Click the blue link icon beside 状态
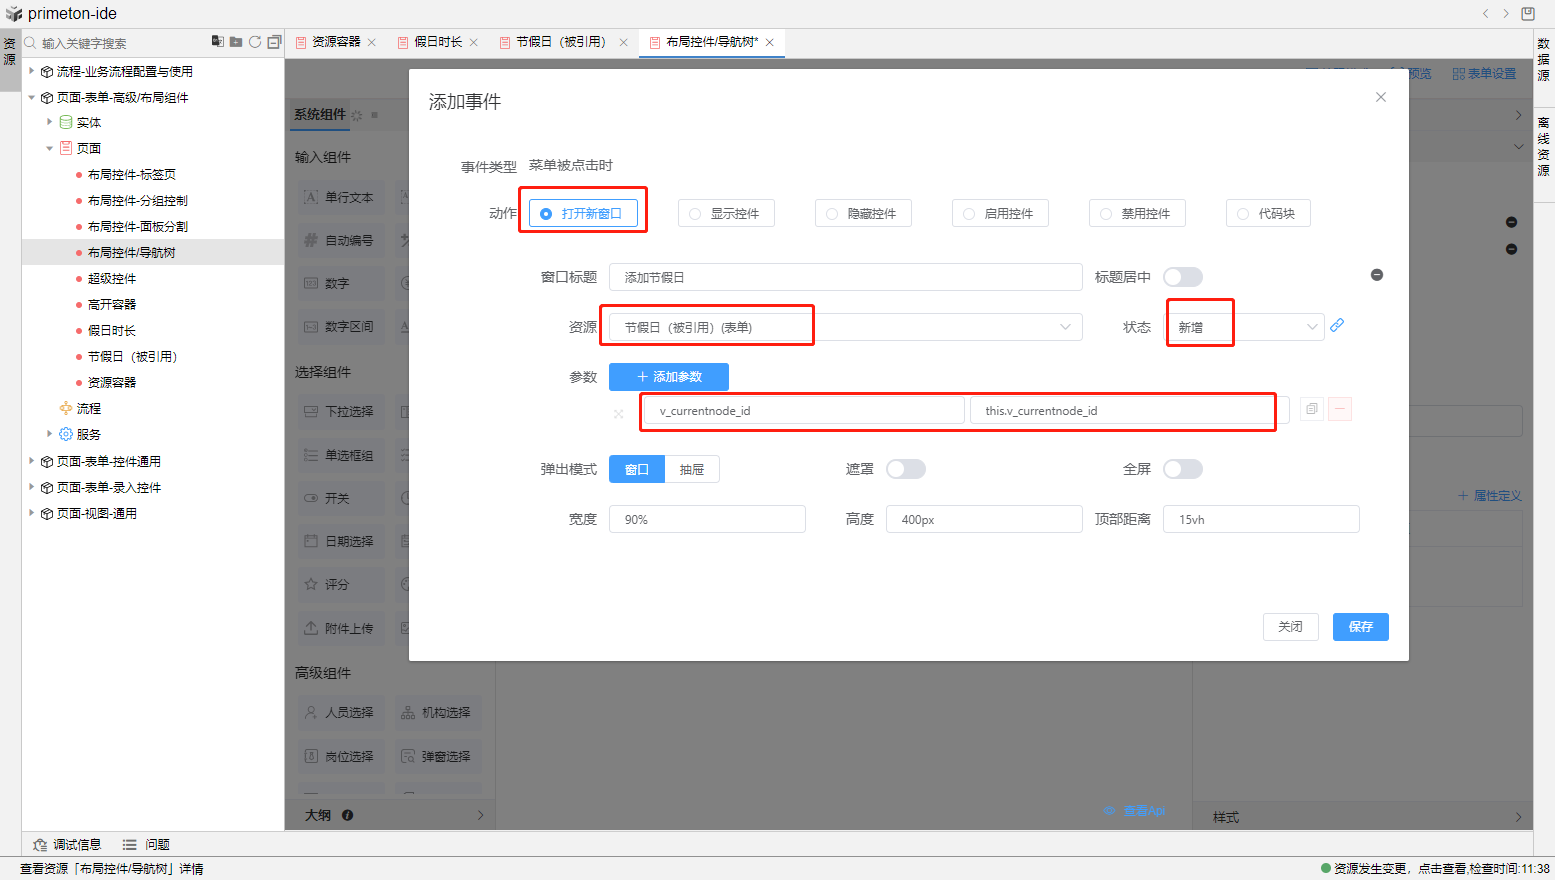This screenshot has height=881, width=1555. pos(1337,326)
